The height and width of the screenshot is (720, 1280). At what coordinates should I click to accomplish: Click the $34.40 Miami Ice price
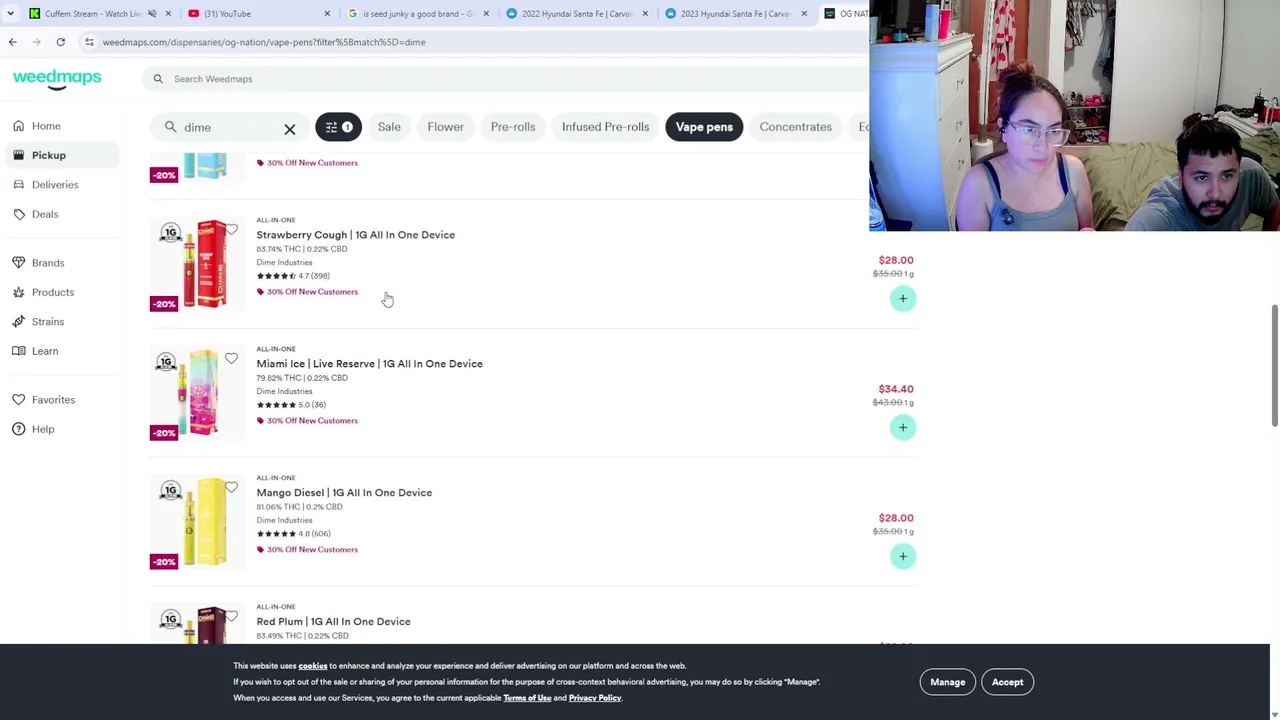896,389
